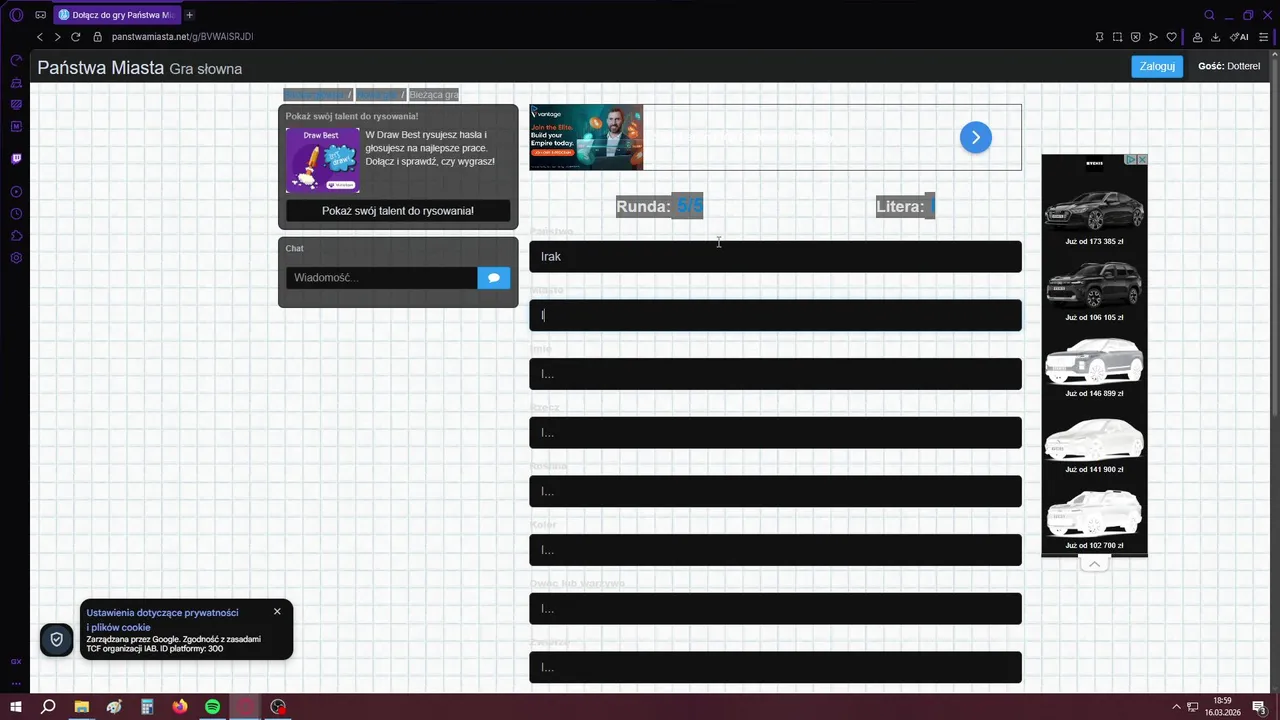Open sidebar settings gear icon
Image resolution: width=1280 pixels, height=720 pixels.
click(16, 257)
